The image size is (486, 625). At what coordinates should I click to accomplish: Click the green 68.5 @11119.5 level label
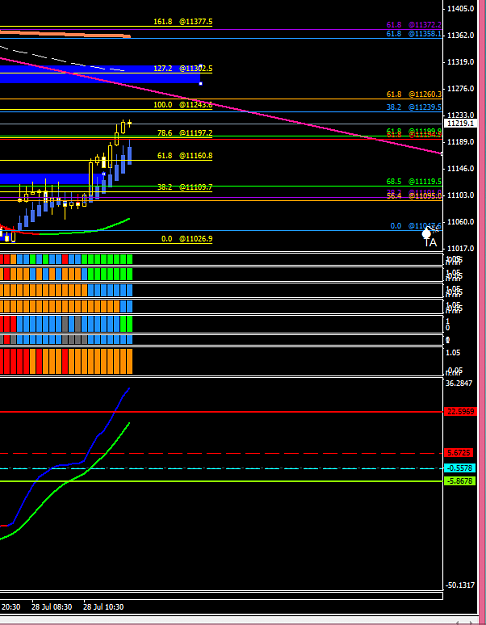pyautogui.click(x=414, y=181)
